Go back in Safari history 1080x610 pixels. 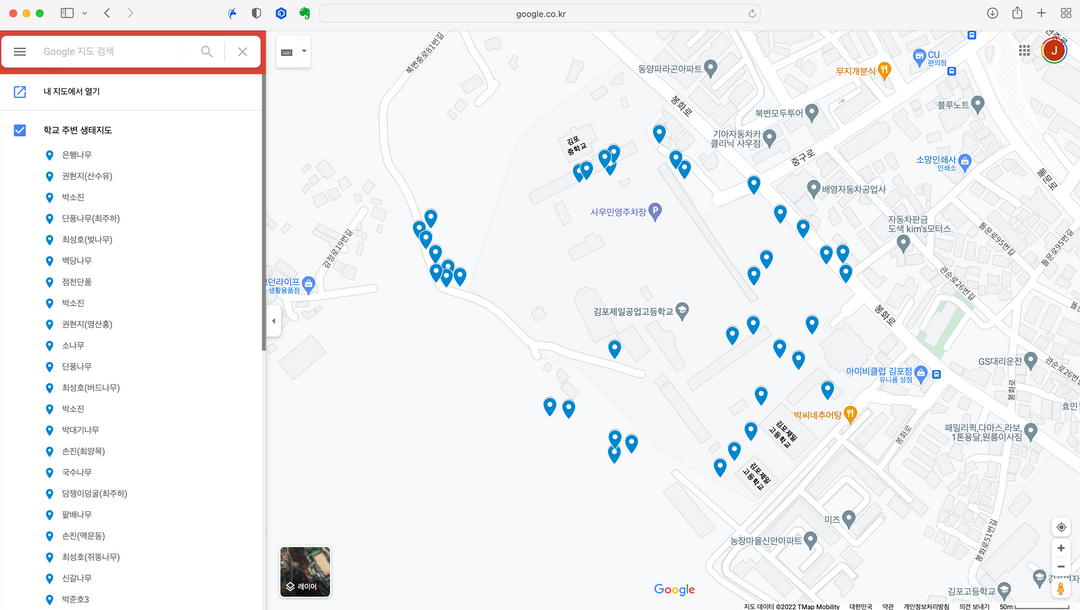[x=107, y=13]
